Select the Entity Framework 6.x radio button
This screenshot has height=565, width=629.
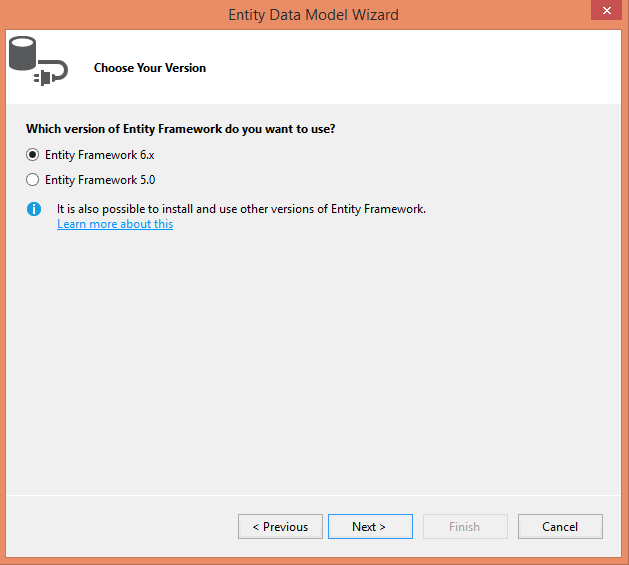click(33, 155)
